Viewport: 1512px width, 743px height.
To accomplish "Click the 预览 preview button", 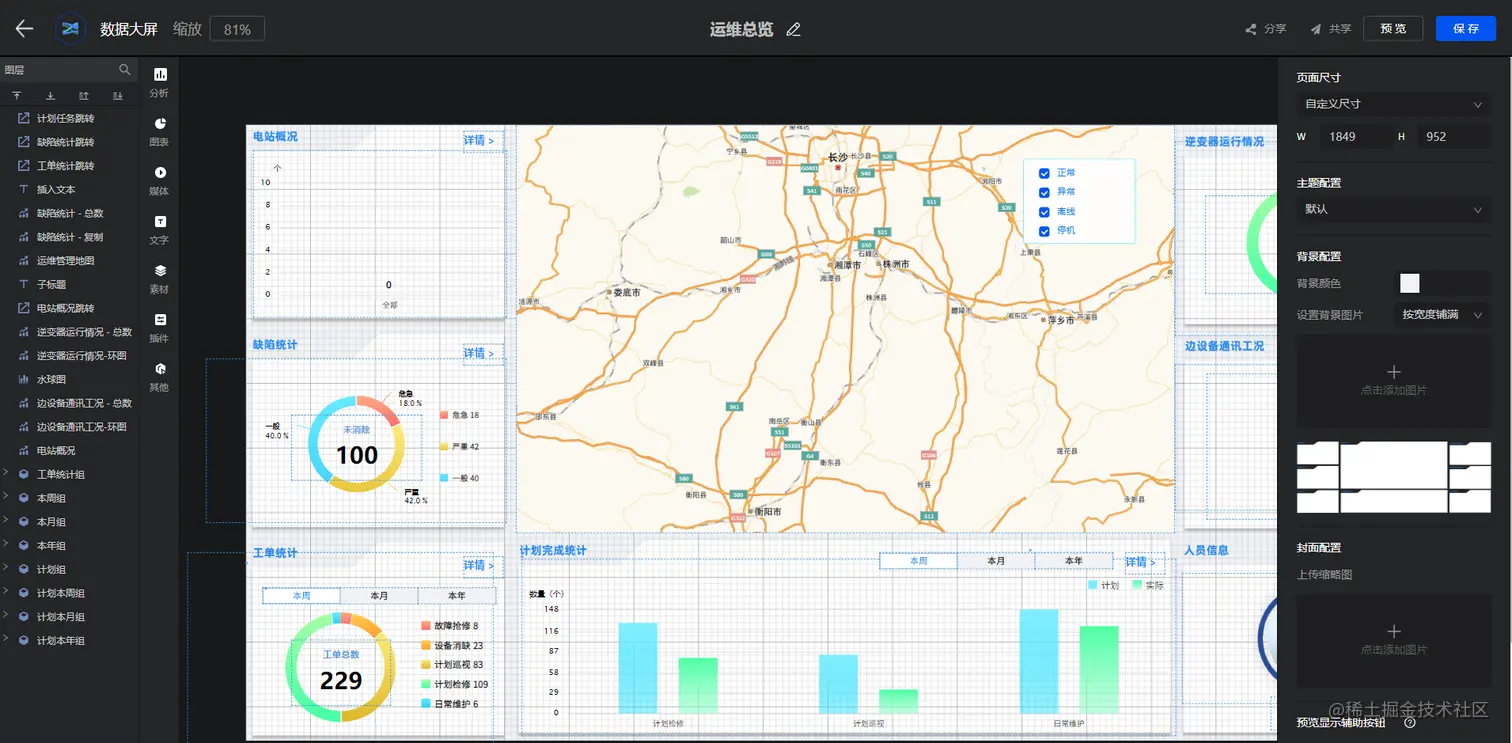I will (x=1393, y=29).
